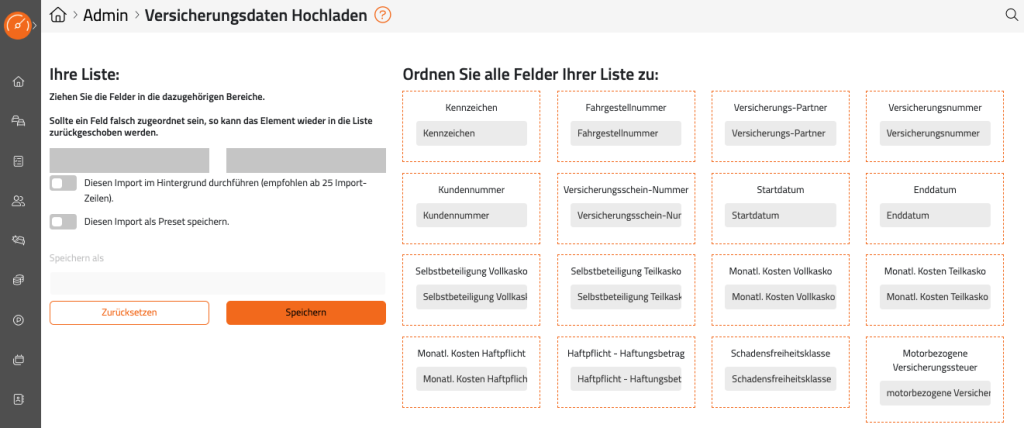Image resolution: width=1024 pixels, height=428 pixels.
Task: Open the circled P icon in sidebar
Action: [18, 320]
